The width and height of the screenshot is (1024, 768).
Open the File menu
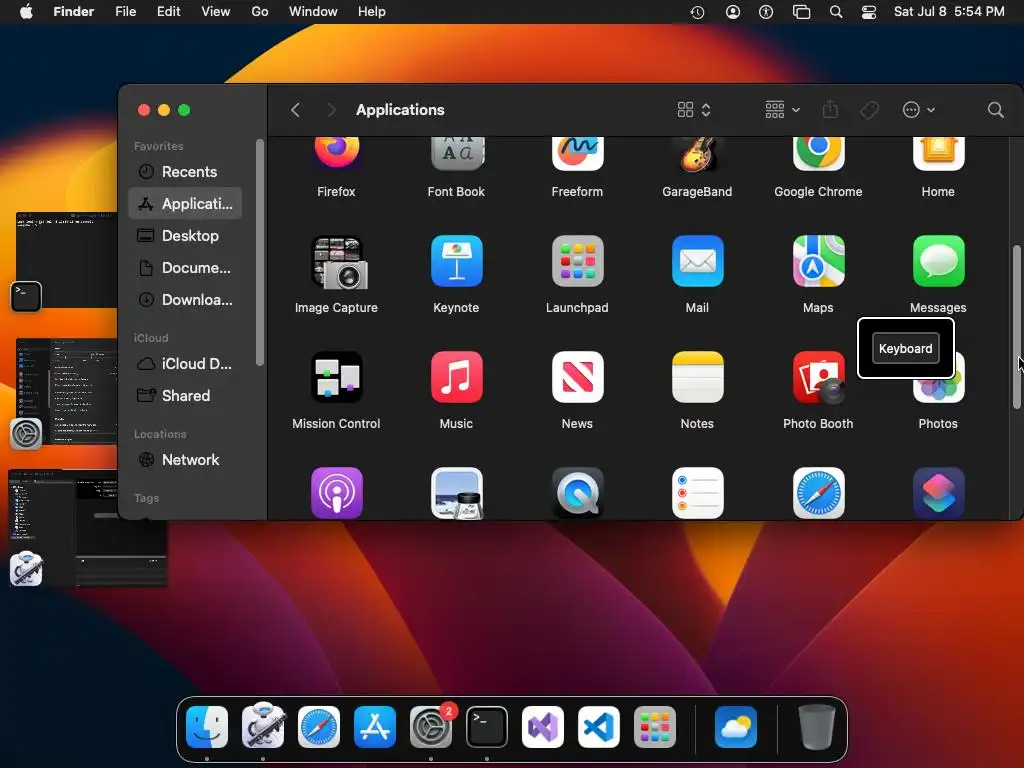click(125, 12)
